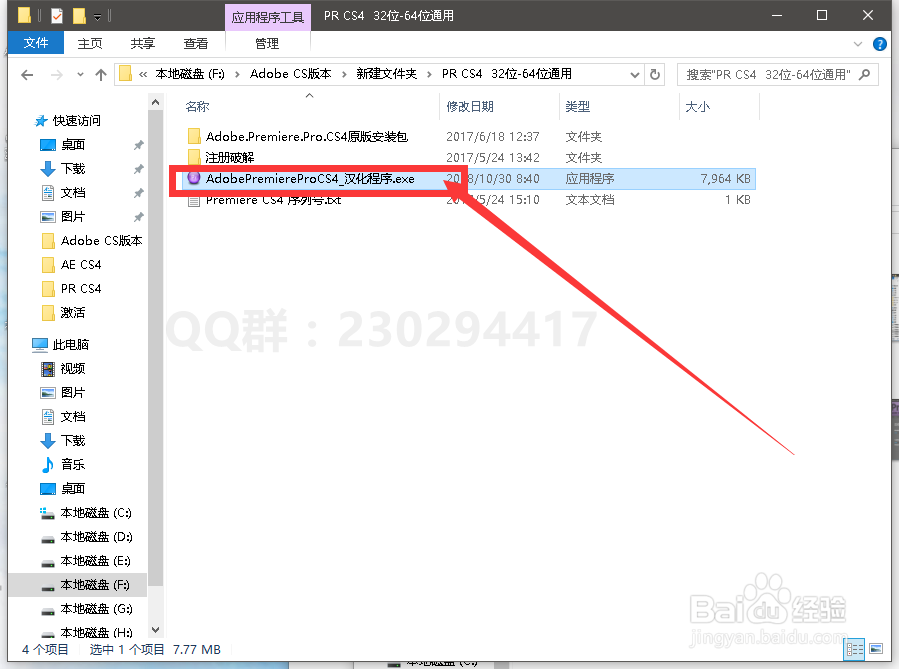Open pinned 桌面 under quick access
This screenshot has width=899, height=669.
tap(73, 144)
